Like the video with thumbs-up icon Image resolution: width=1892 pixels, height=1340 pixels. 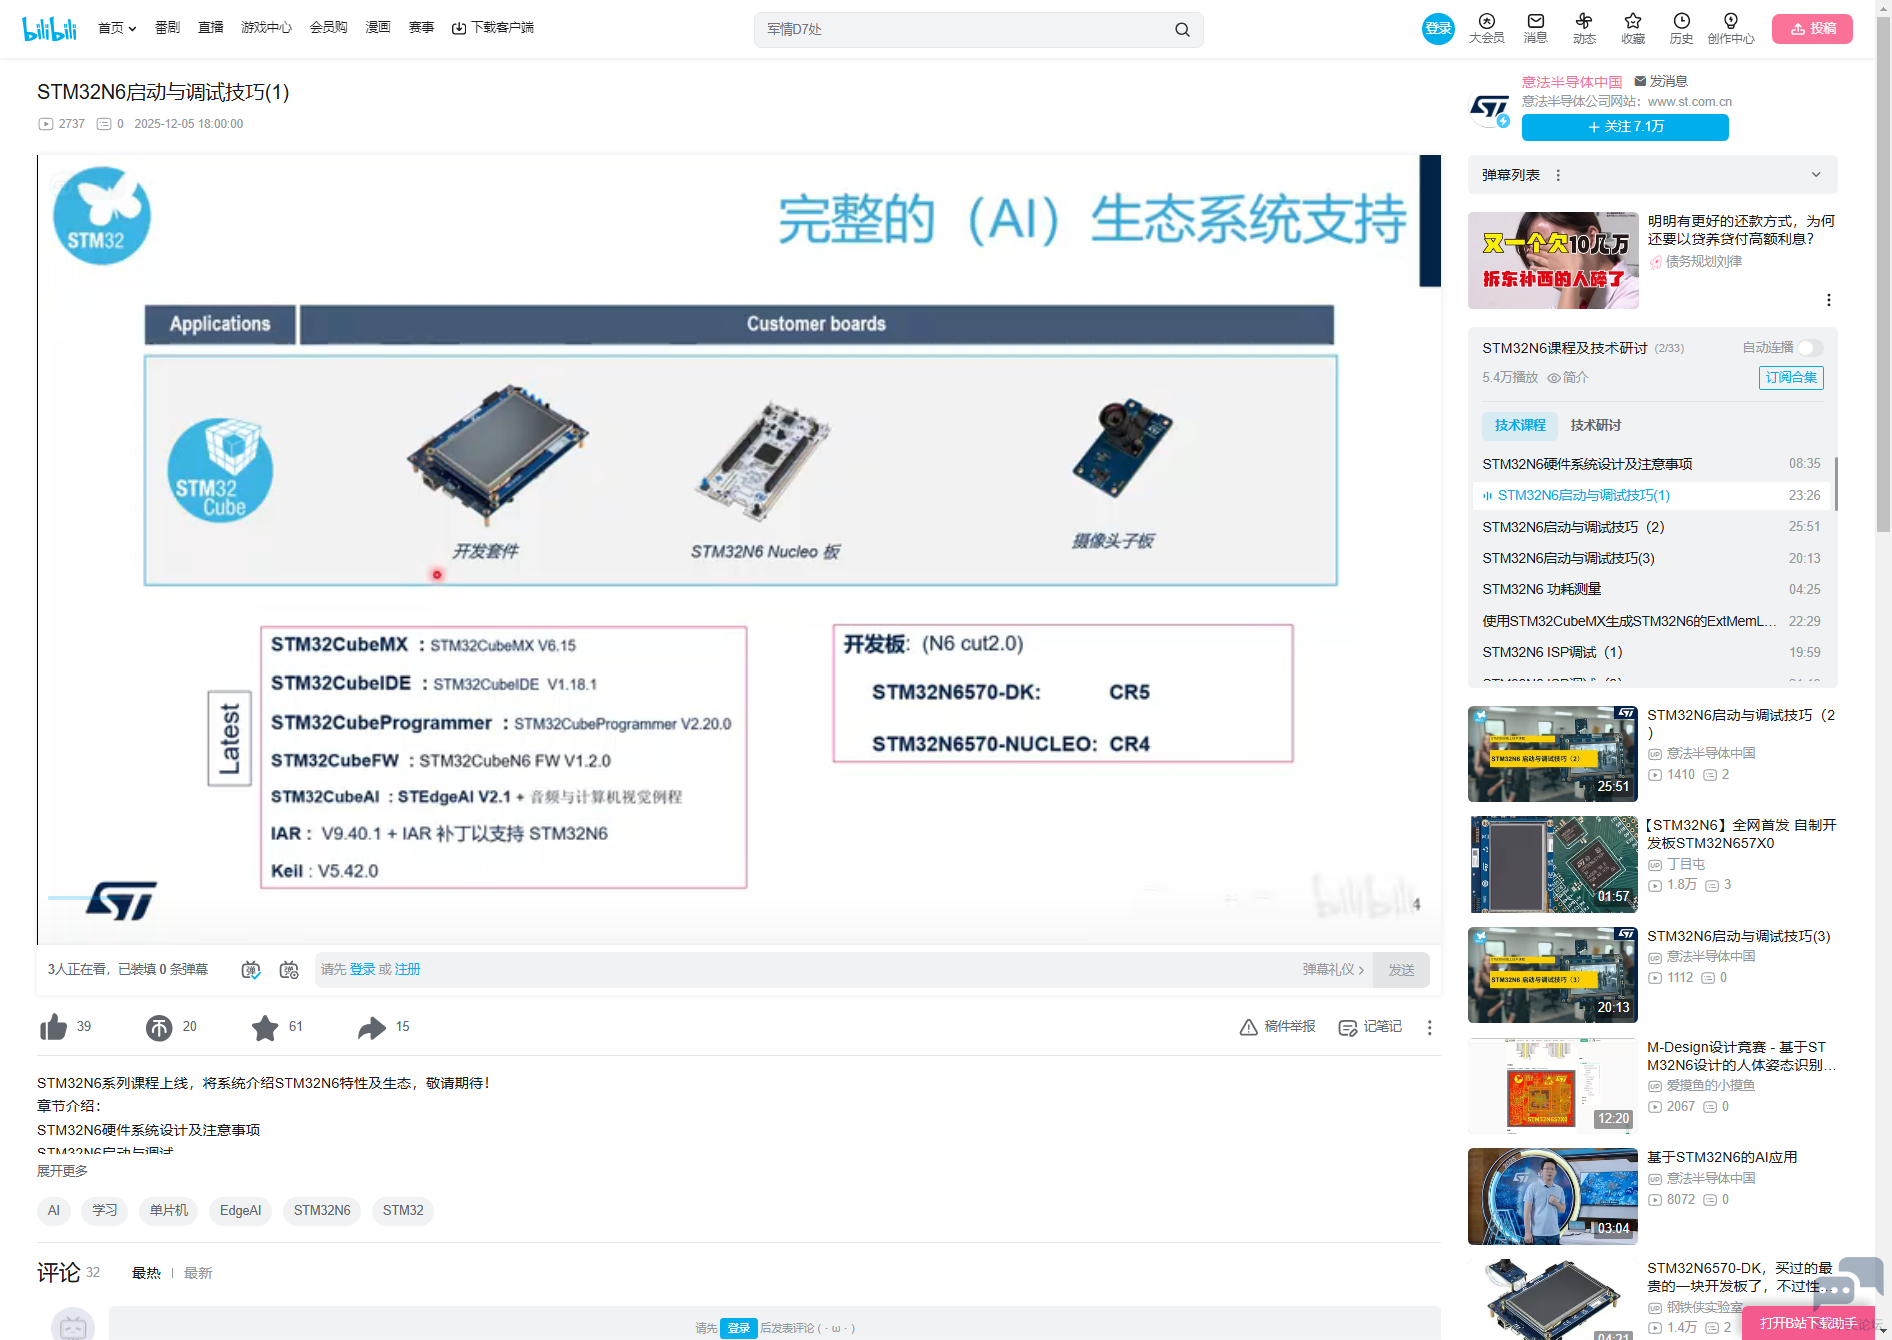point(53,1027)
